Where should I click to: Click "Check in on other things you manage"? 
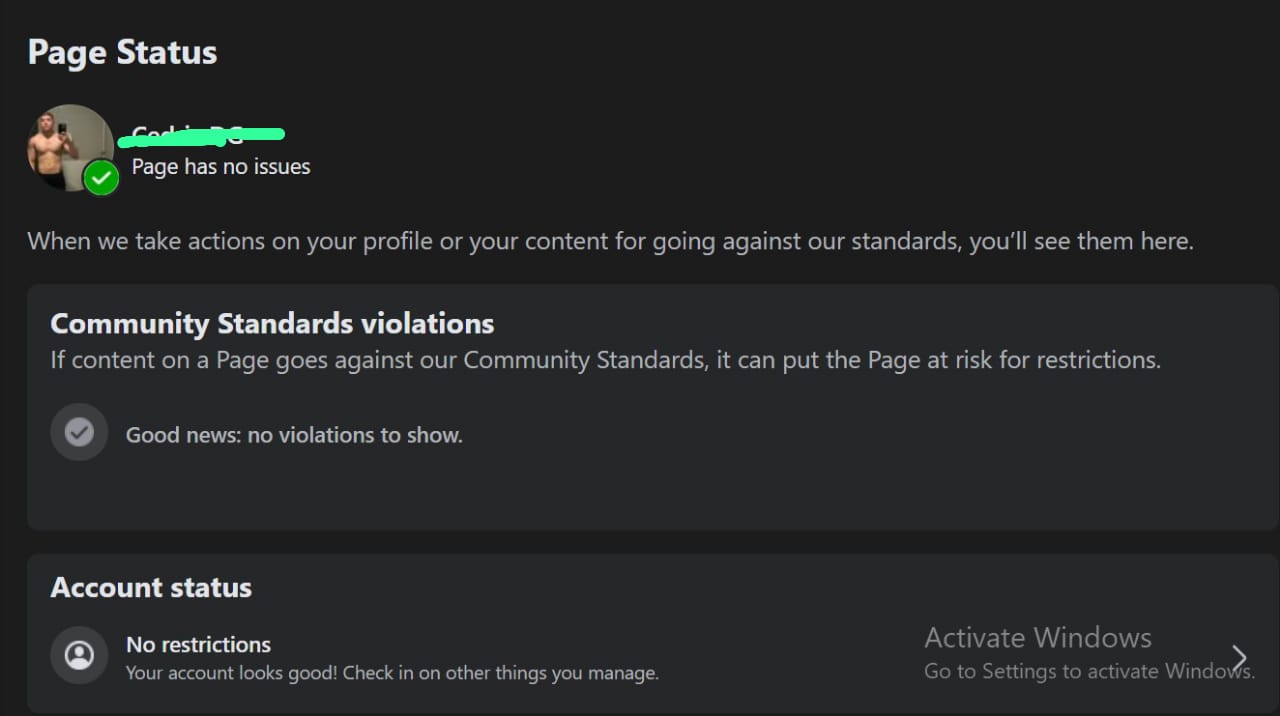(501, 673)
